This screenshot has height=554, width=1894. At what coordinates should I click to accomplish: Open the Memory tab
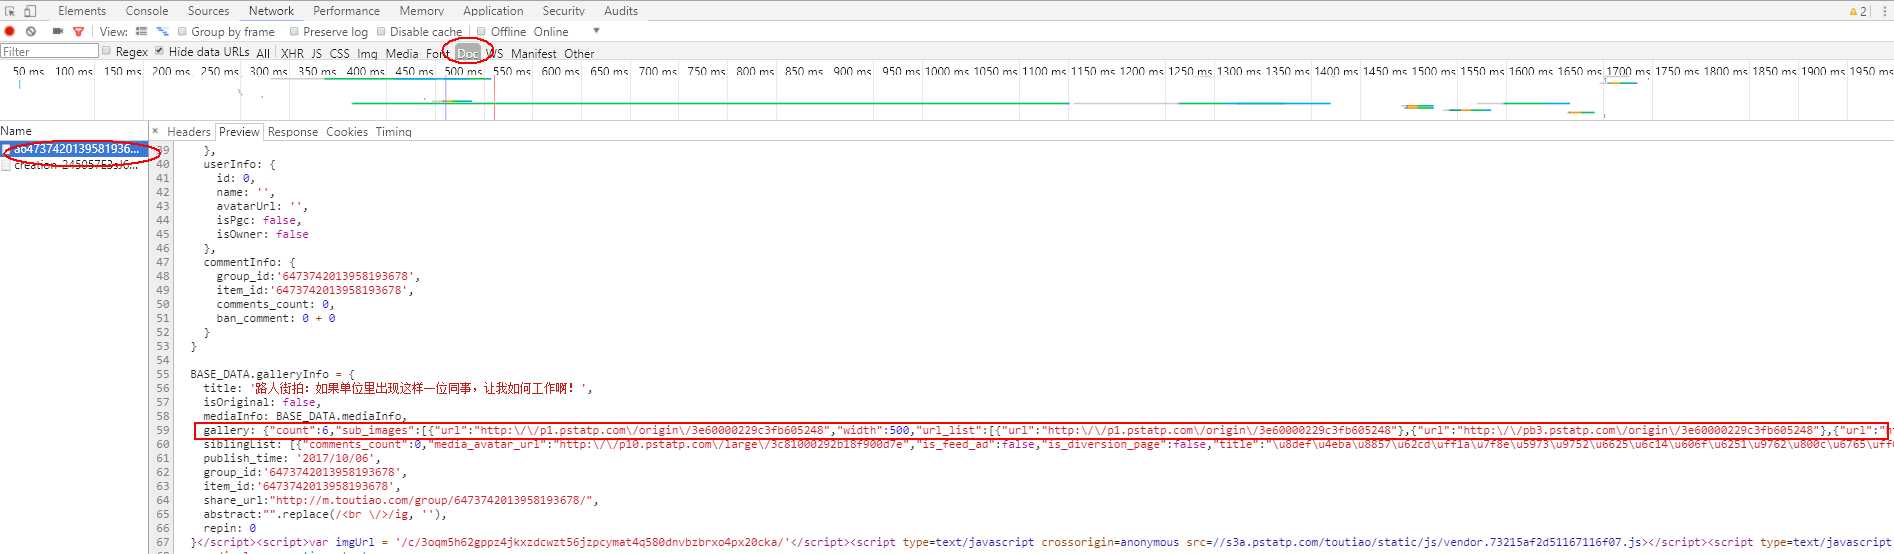pos(422,11)
